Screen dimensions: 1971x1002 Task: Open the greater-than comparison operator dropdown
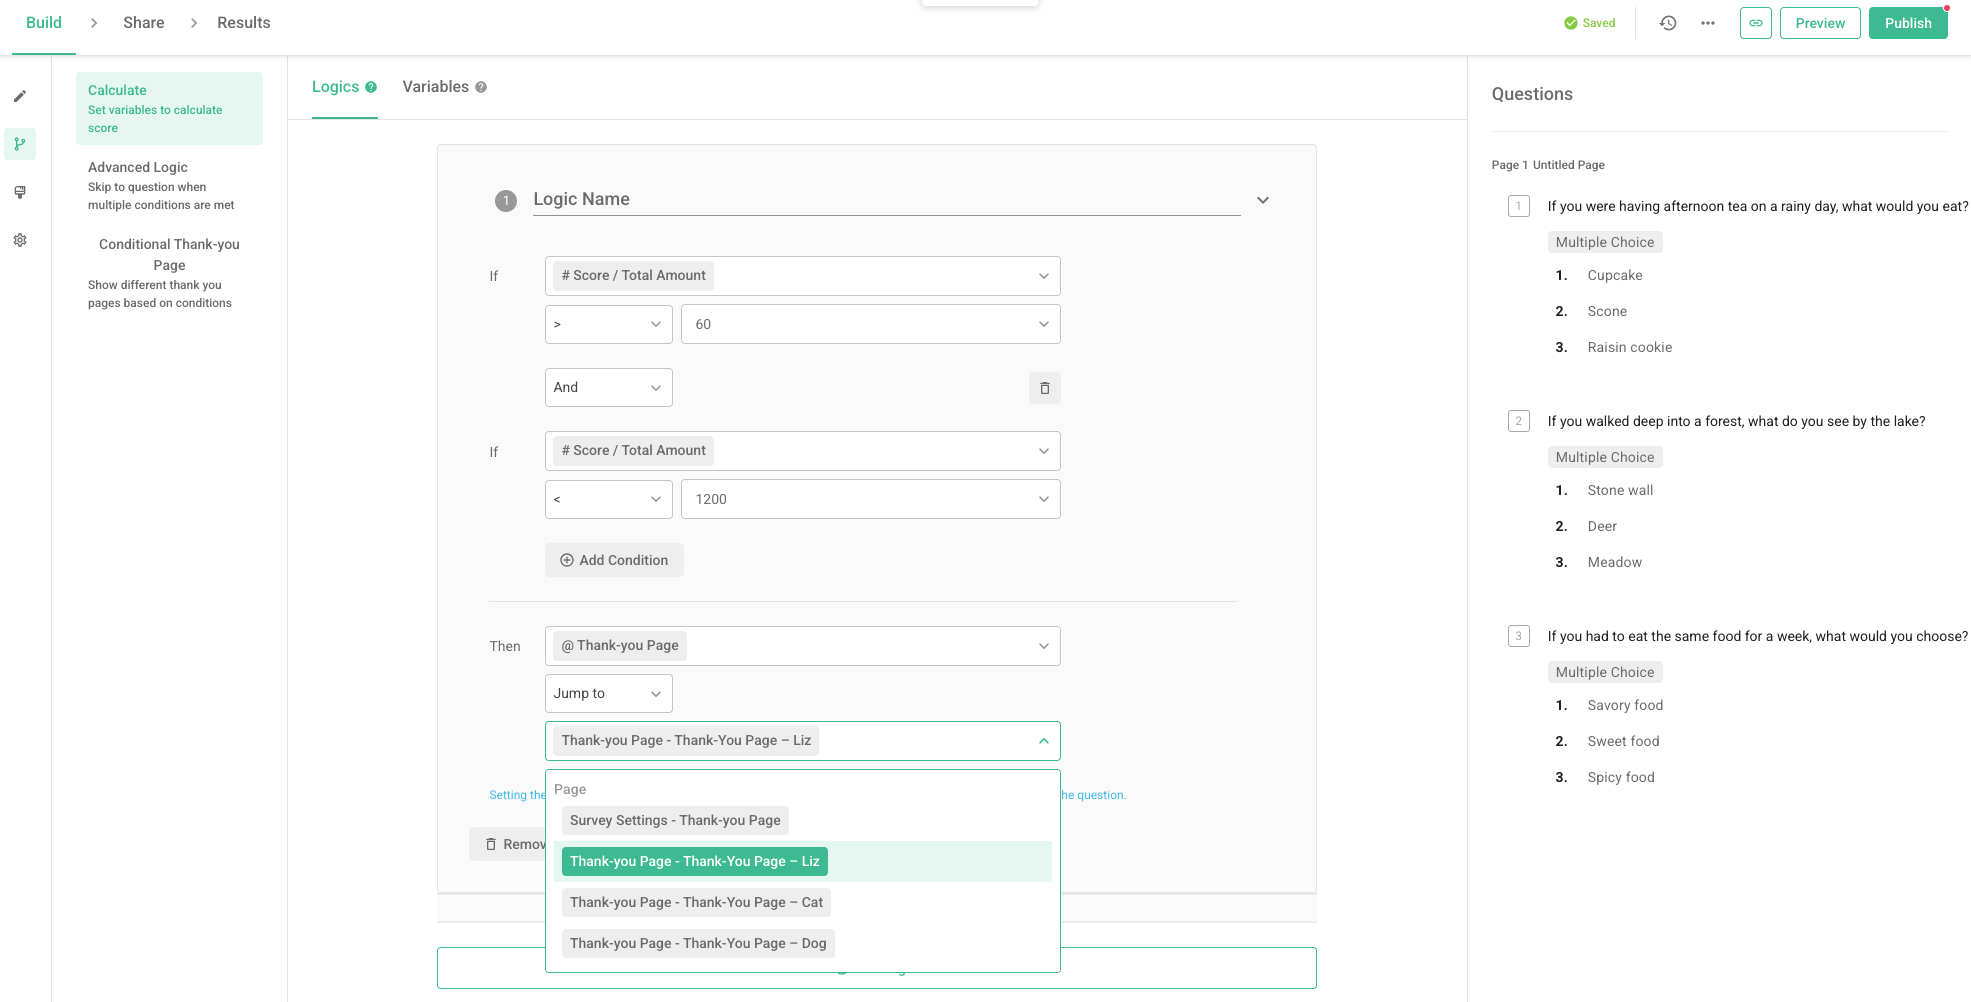[608, 325]
